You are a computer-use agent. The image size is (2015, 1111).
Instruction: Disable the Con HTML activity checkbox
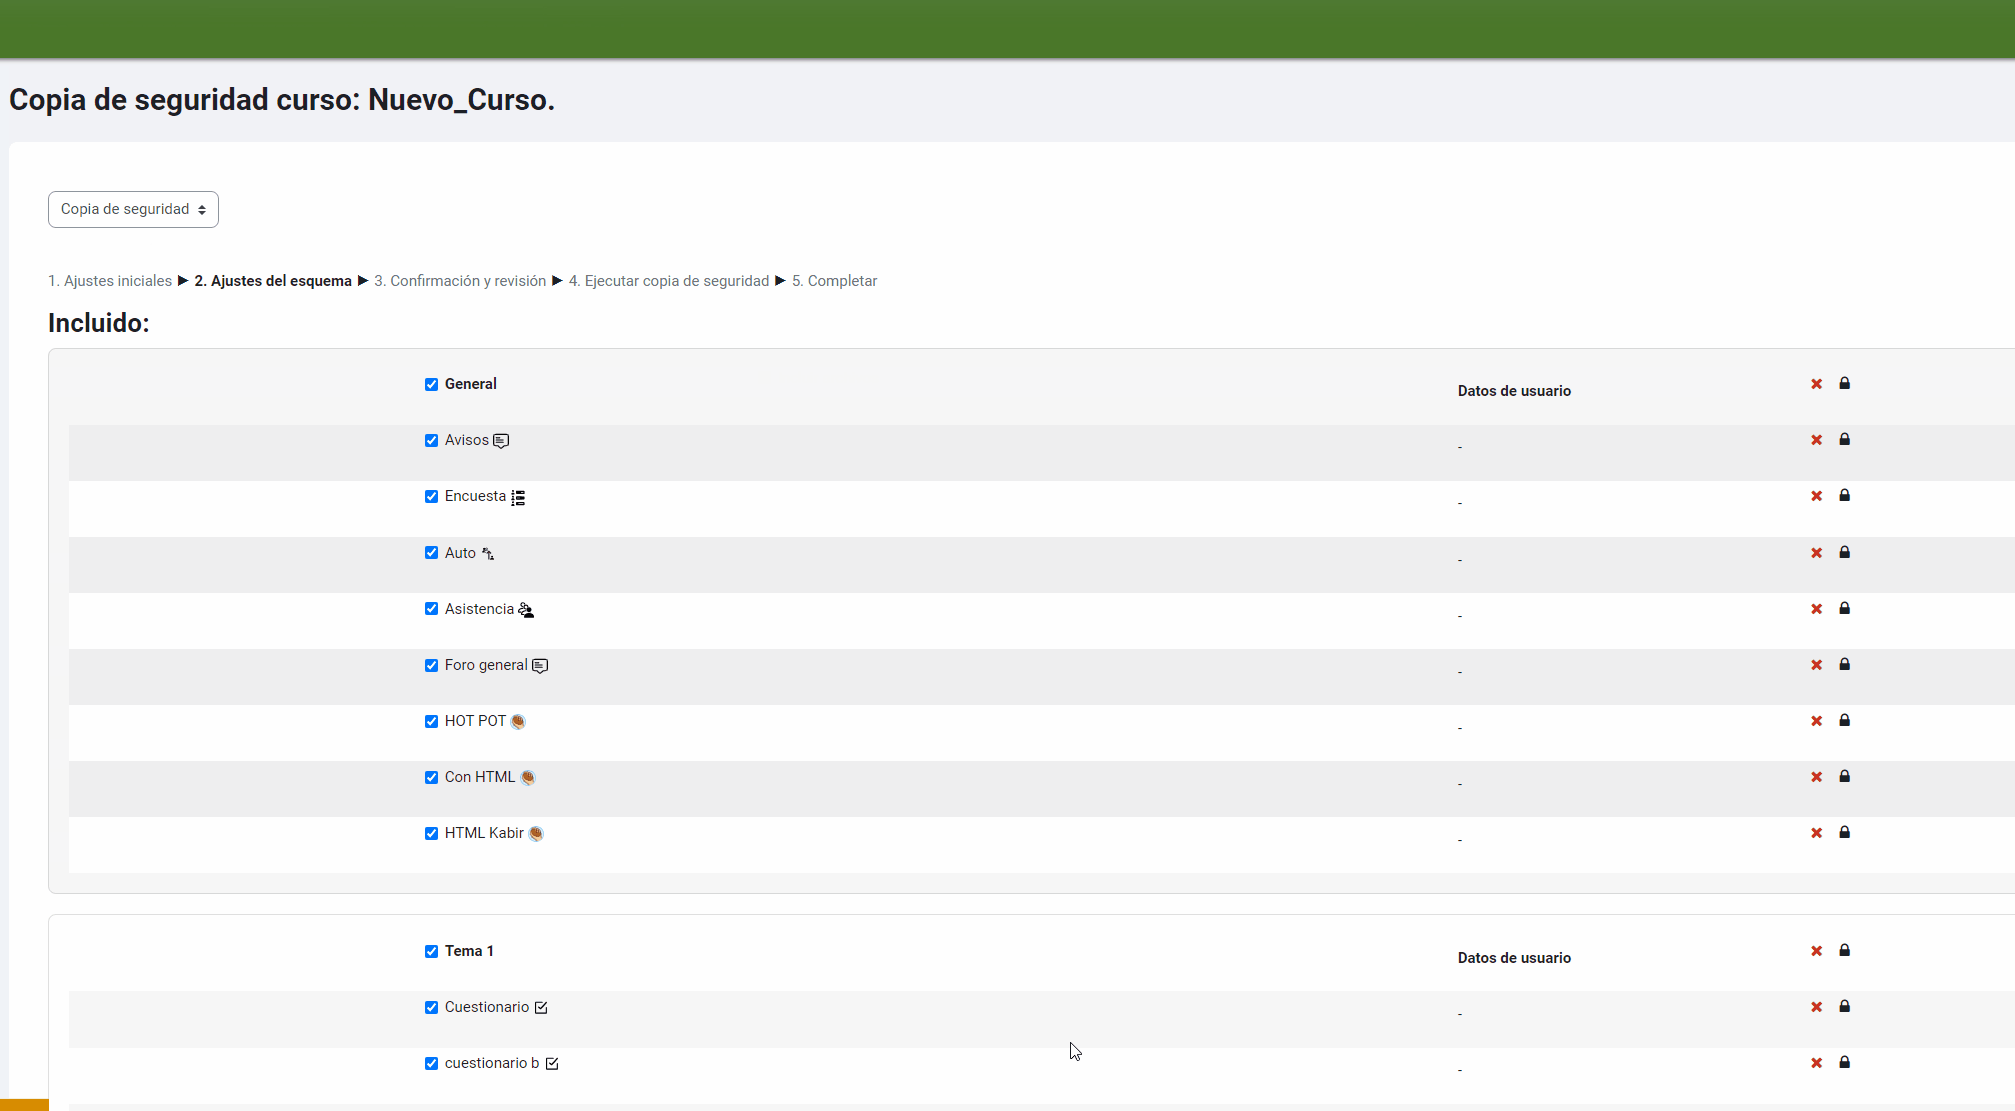[431, 778]
